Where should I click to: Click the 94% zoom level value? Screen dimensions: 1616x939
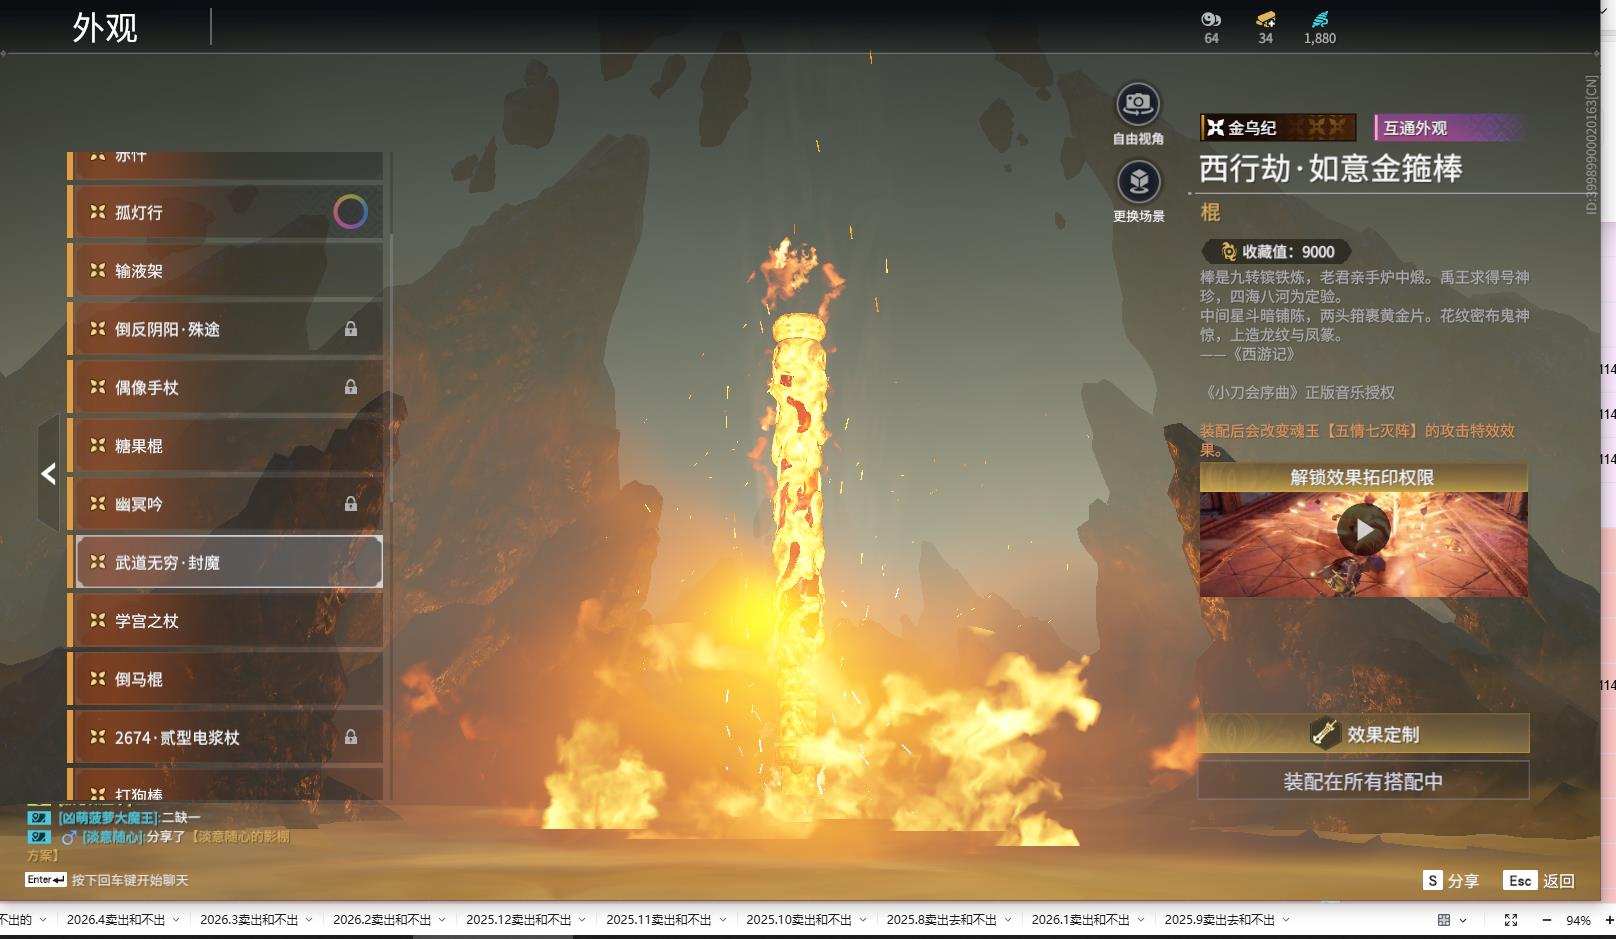coord(1578,920)
